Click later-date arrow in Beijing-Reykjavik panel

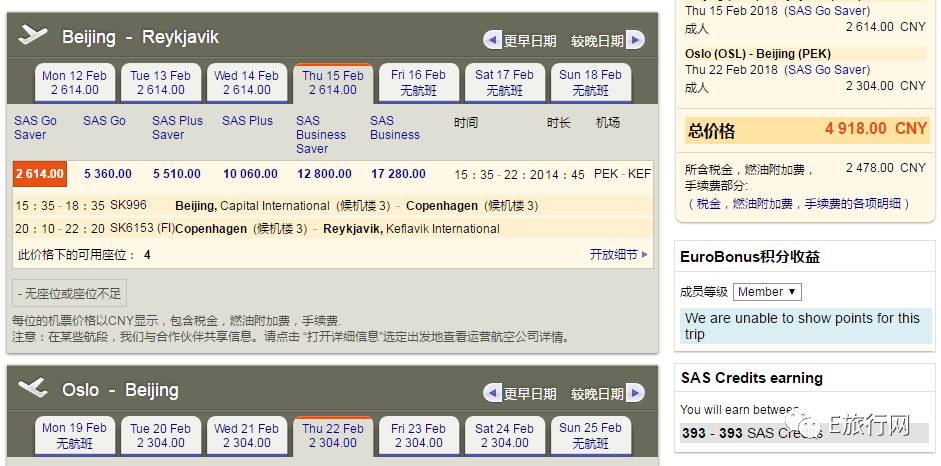[636, 40]
